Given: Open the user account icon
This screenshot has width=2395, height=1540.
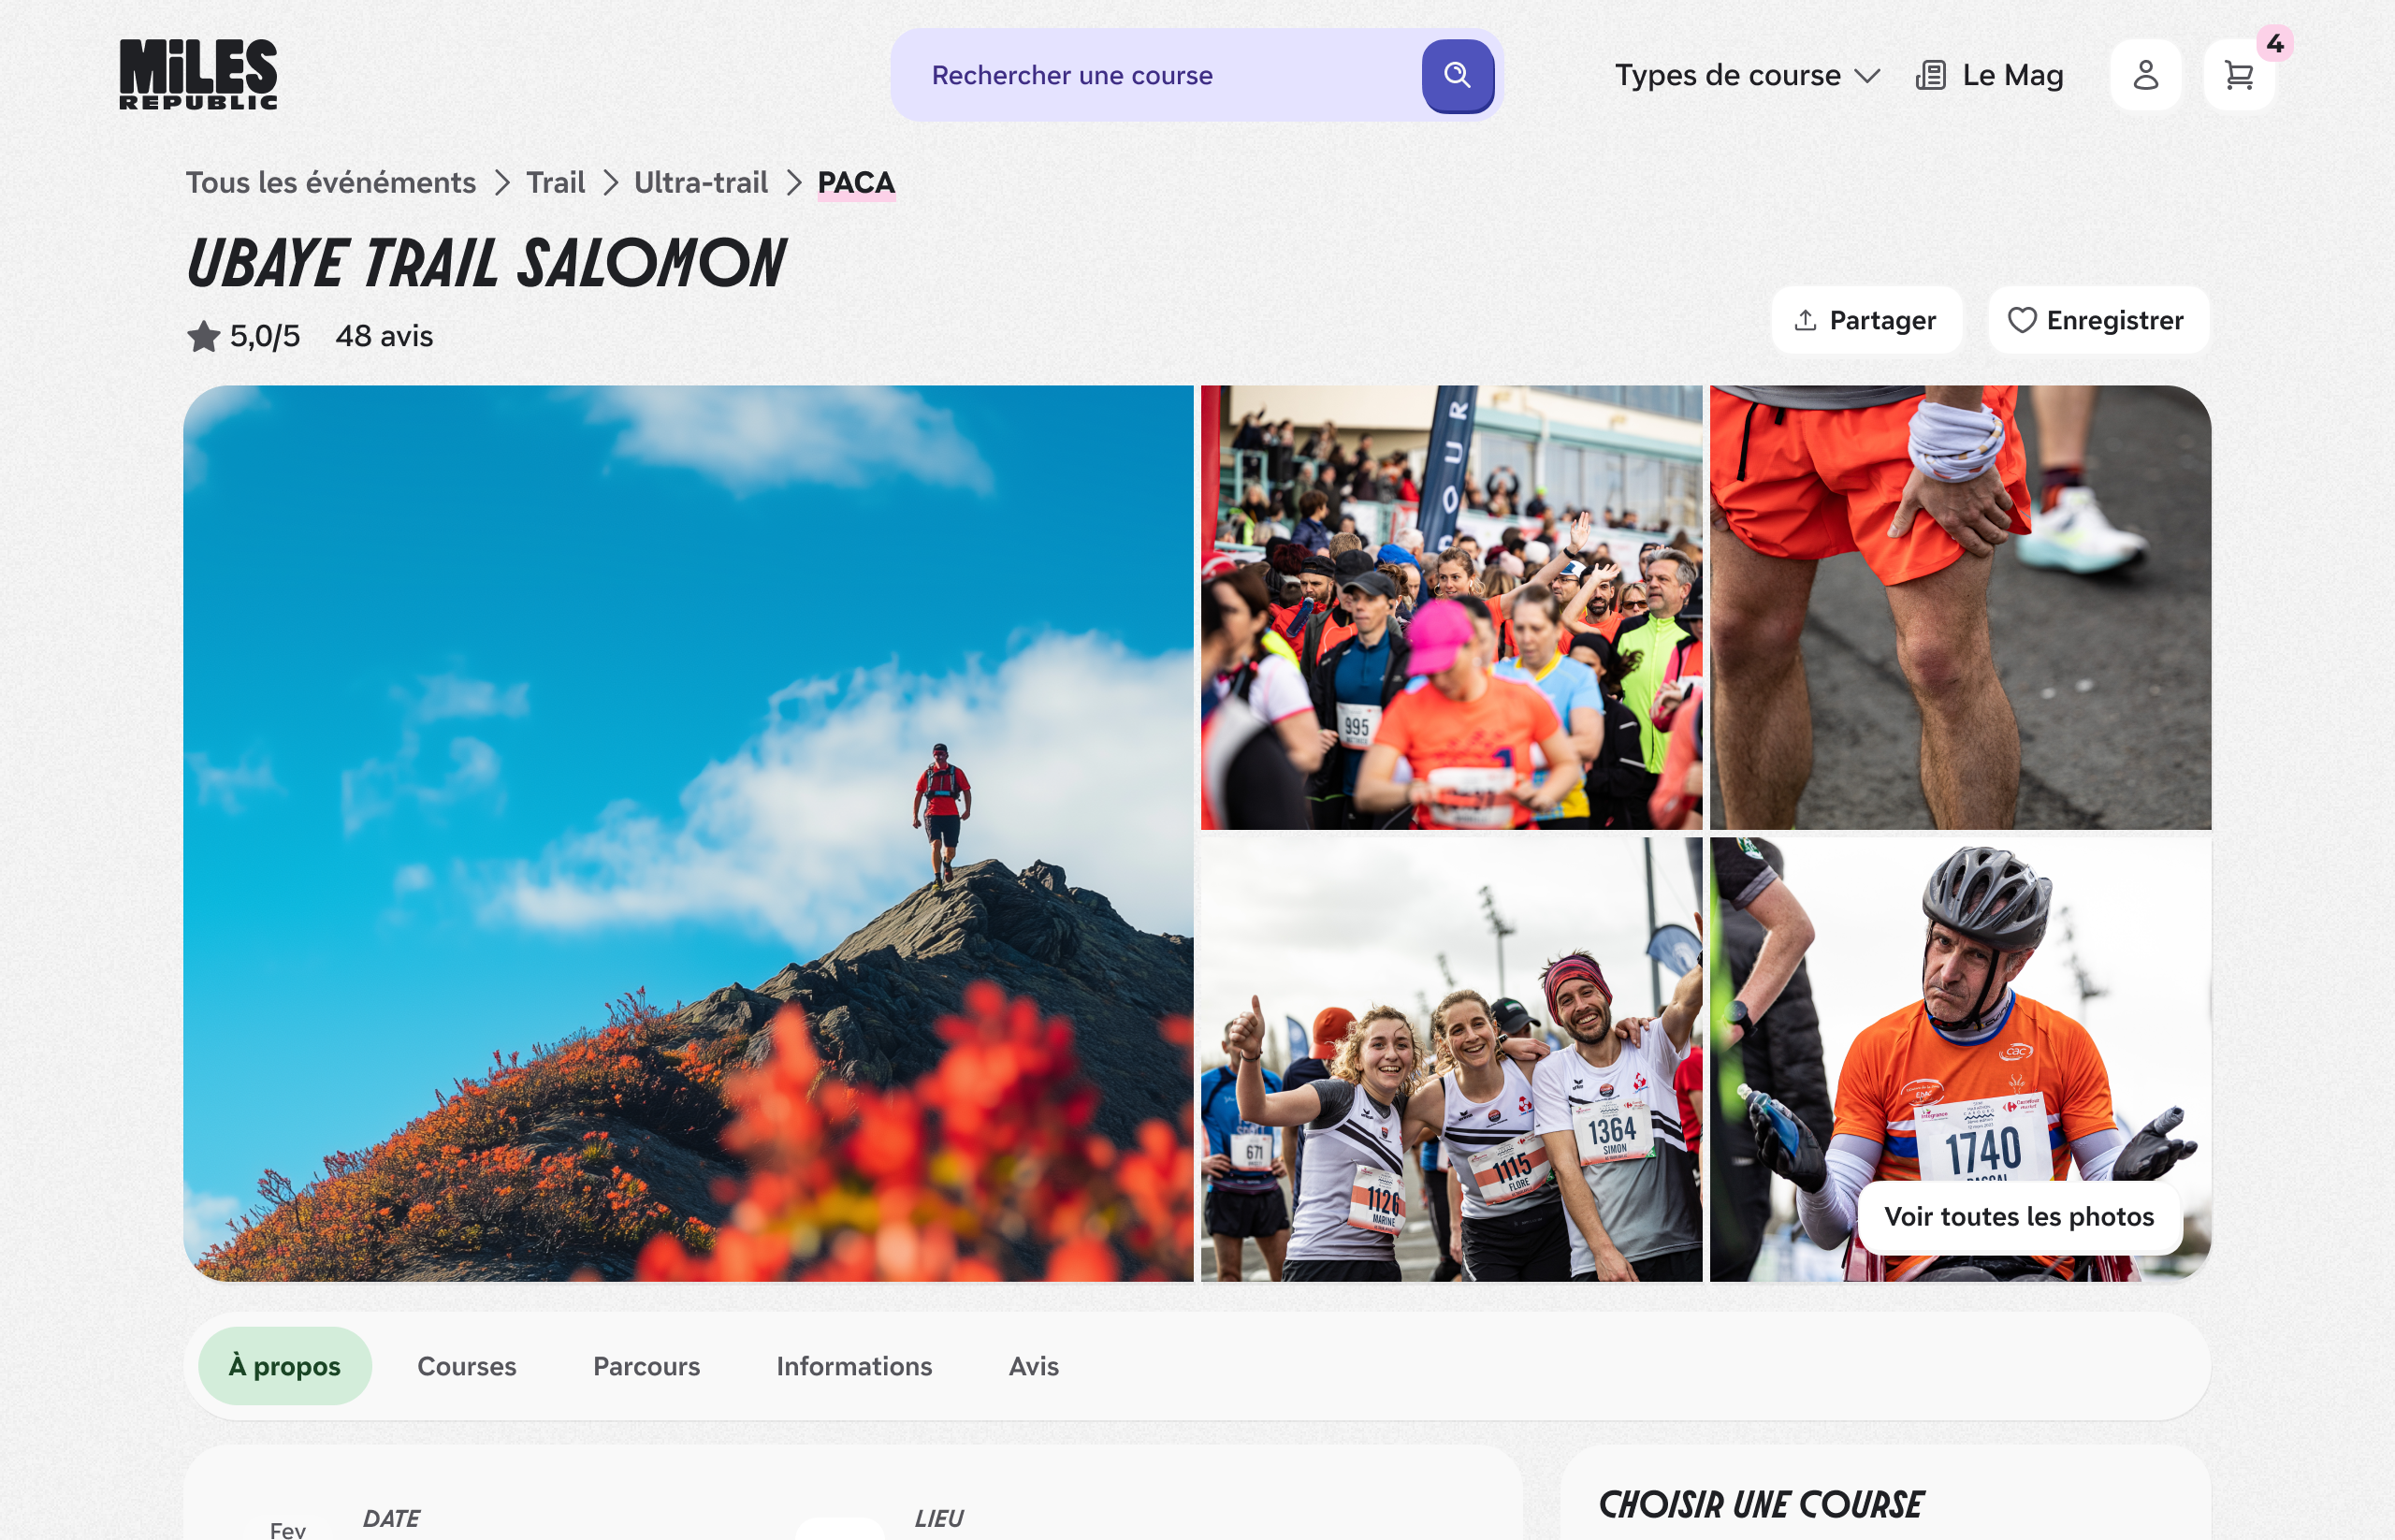Looking at the screenshot, I should click(2145, 75).
